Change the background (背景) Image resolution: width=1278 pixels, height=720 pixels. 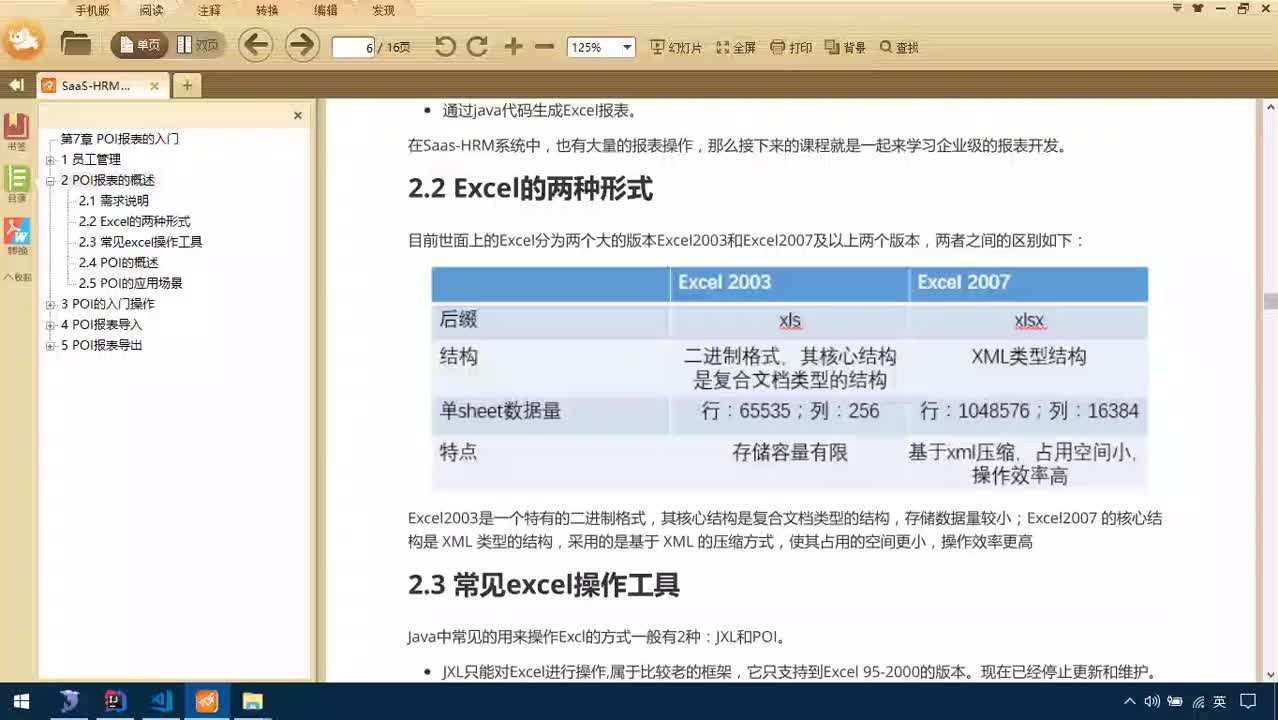(x=845, y=47)
